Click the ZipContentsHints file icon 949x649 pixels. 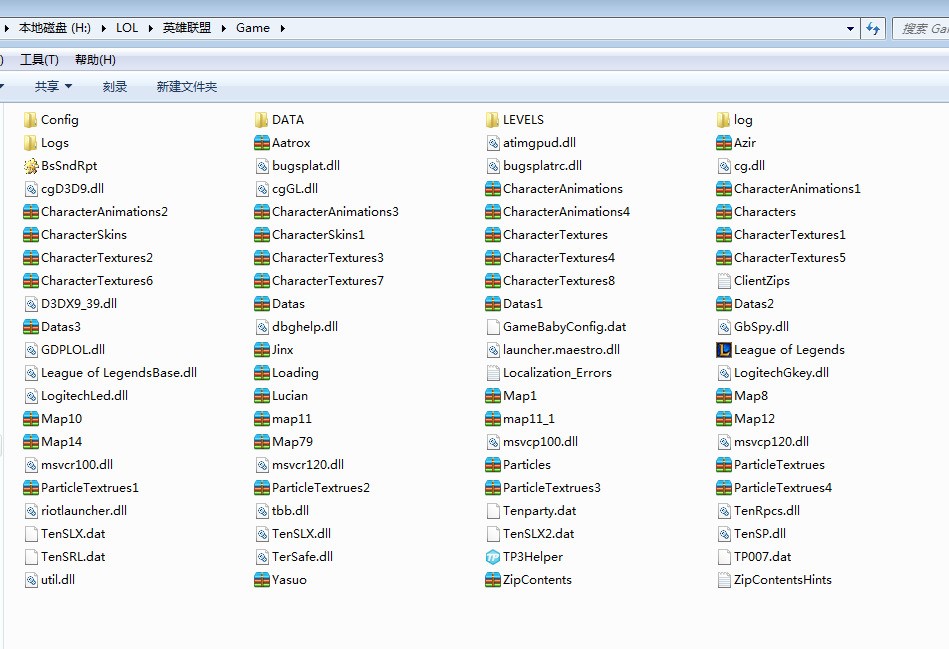point(724,580)
